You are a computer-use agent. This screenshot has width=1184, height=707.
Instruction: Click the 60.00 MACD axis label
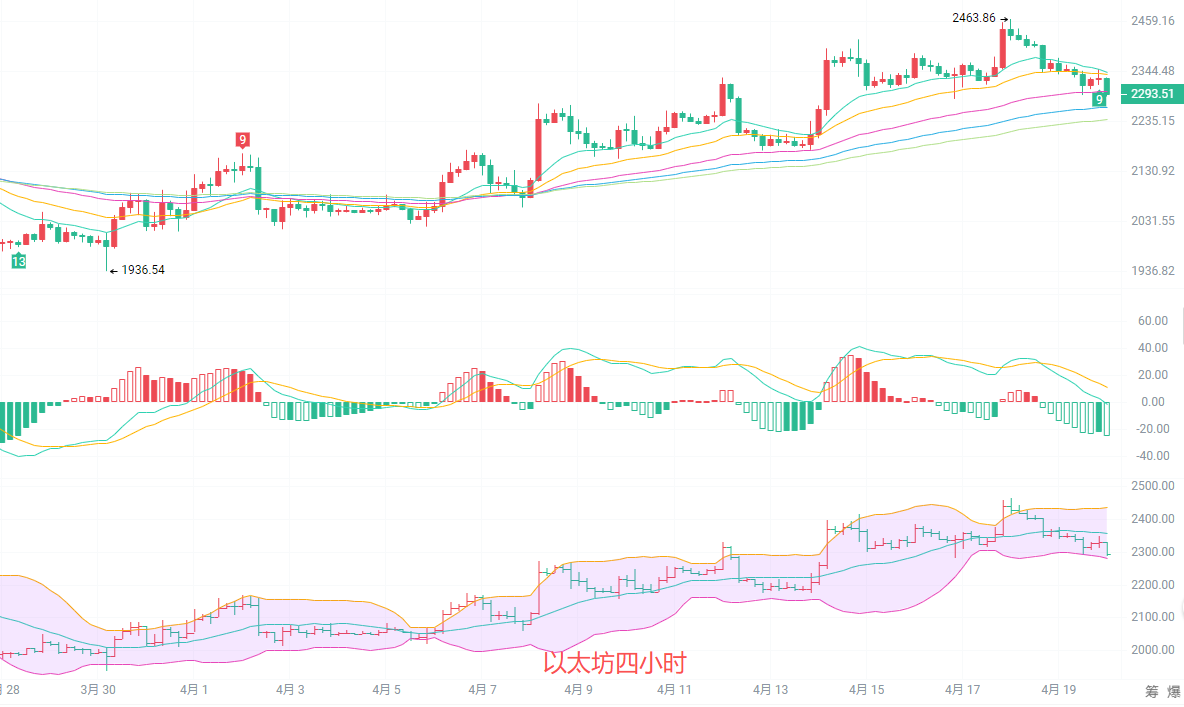click(x=1152, y=321)
